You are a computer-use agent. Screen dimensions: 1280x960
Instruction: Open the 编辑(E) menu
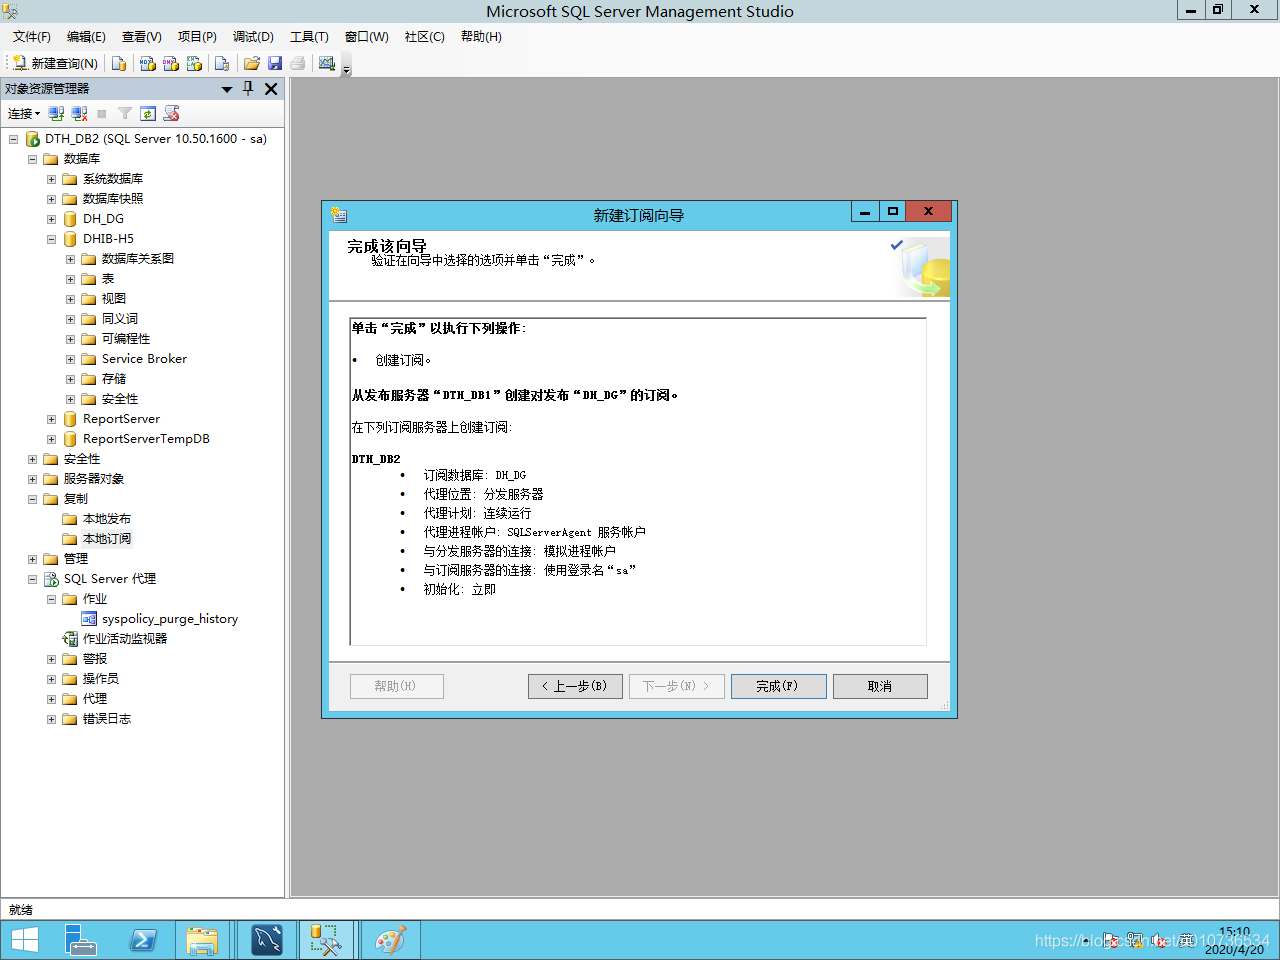86,36
